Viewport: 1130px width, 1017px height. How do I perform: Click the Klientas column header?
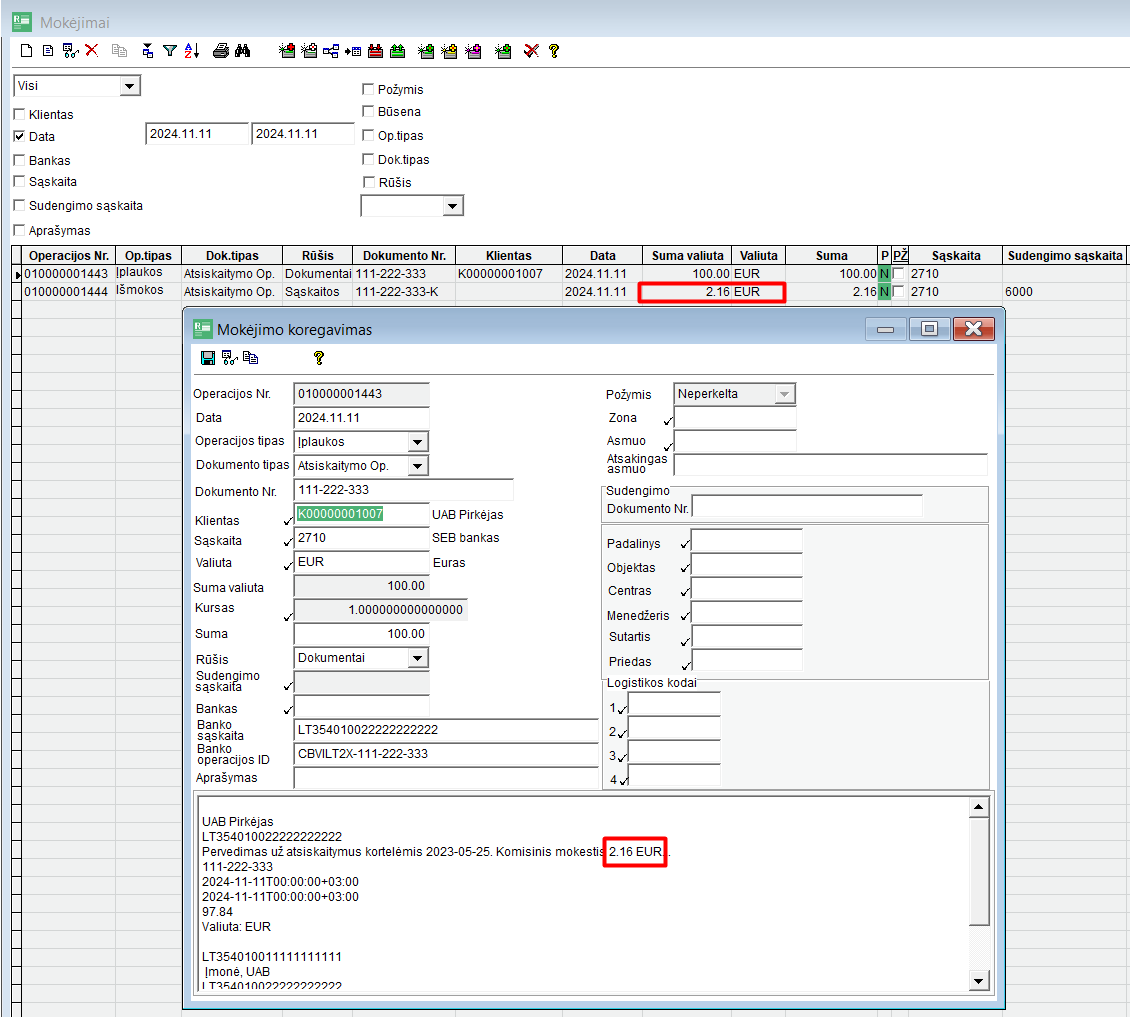pos(508,256)
